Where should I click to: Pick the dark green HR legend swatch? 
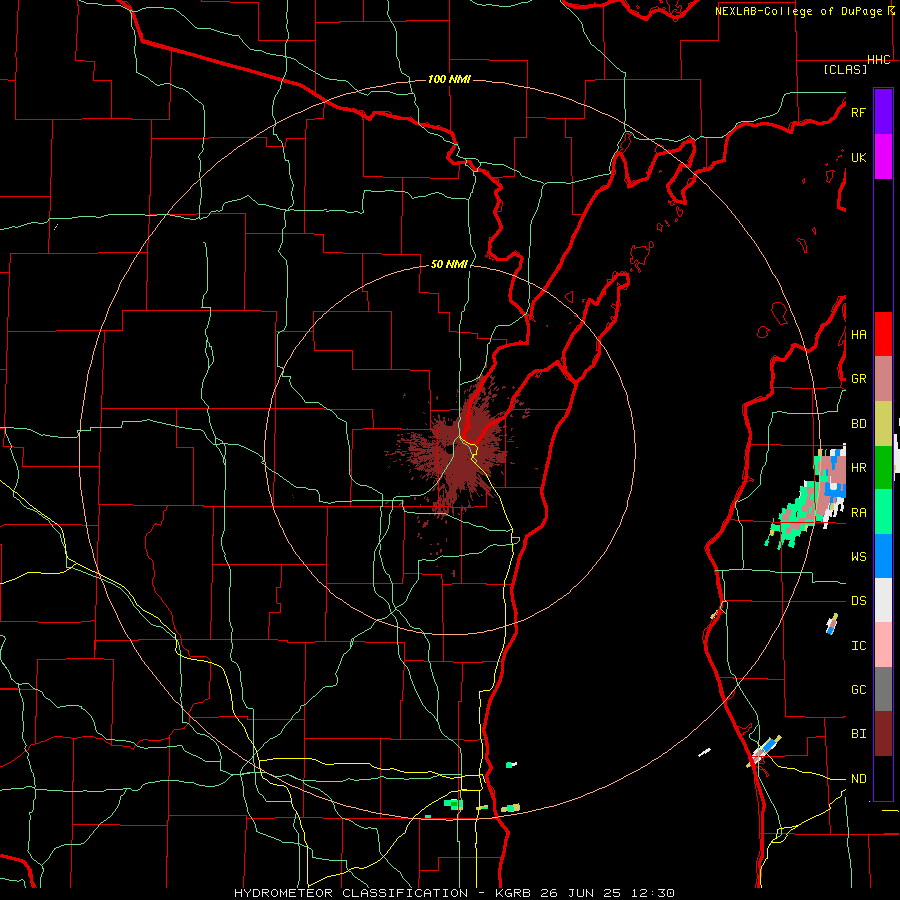click(x=883, y=468)
